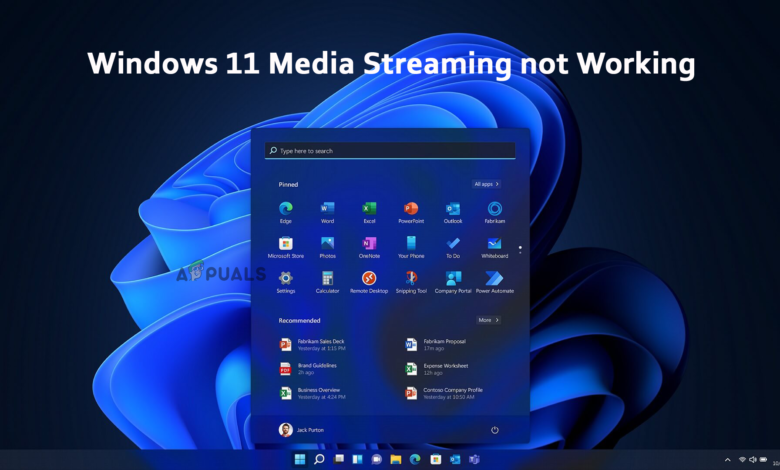This screenshot has height=470, width=780.
Task: Open the To Do app
Action: point(453,247)
